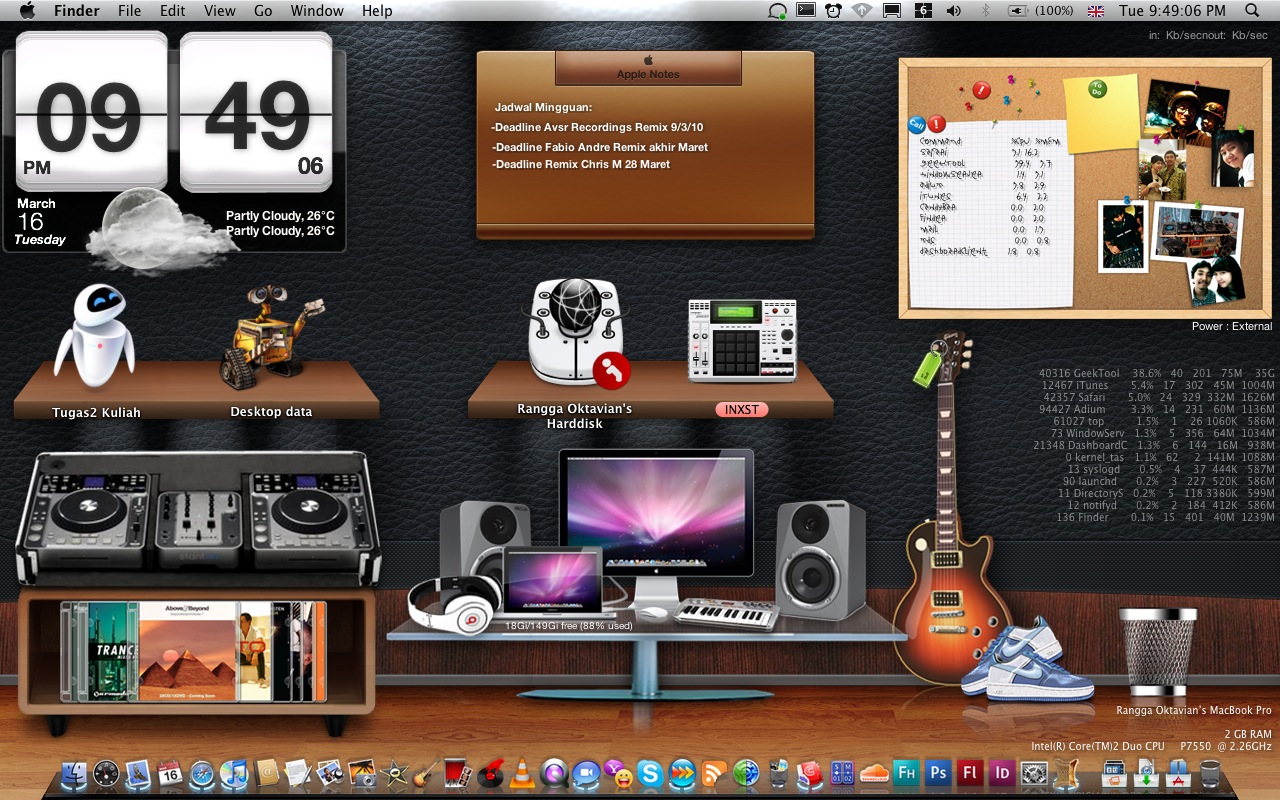Click the menu bar clock Tue 9:49:06 PM
The width and height of the screenshot is (1280, 800).
pyautogui.click(x=1172, y=11)
